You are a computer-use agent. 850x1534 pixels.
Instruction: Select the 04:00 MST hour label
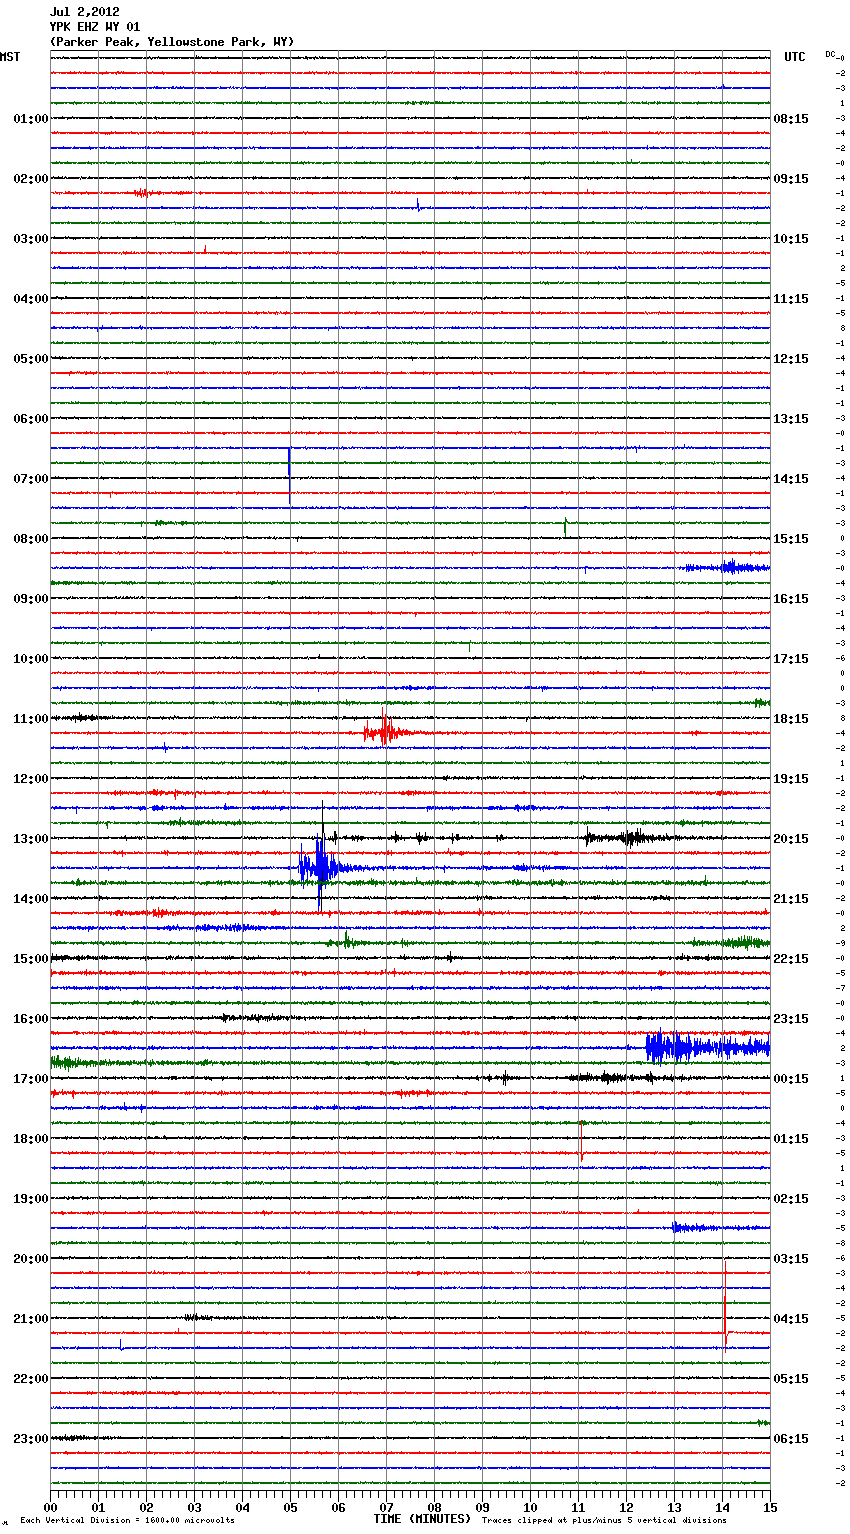[x=31, y=299]
